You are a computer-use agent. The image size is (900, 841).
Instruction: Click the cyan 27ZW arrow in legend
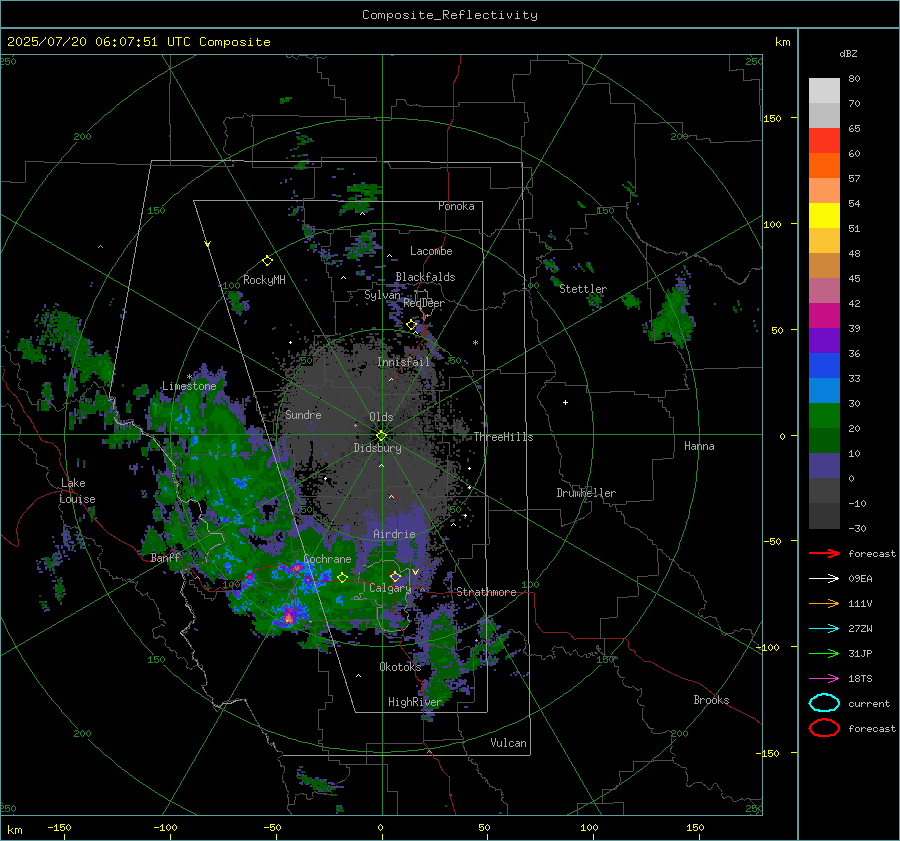[x=824, y=629]
